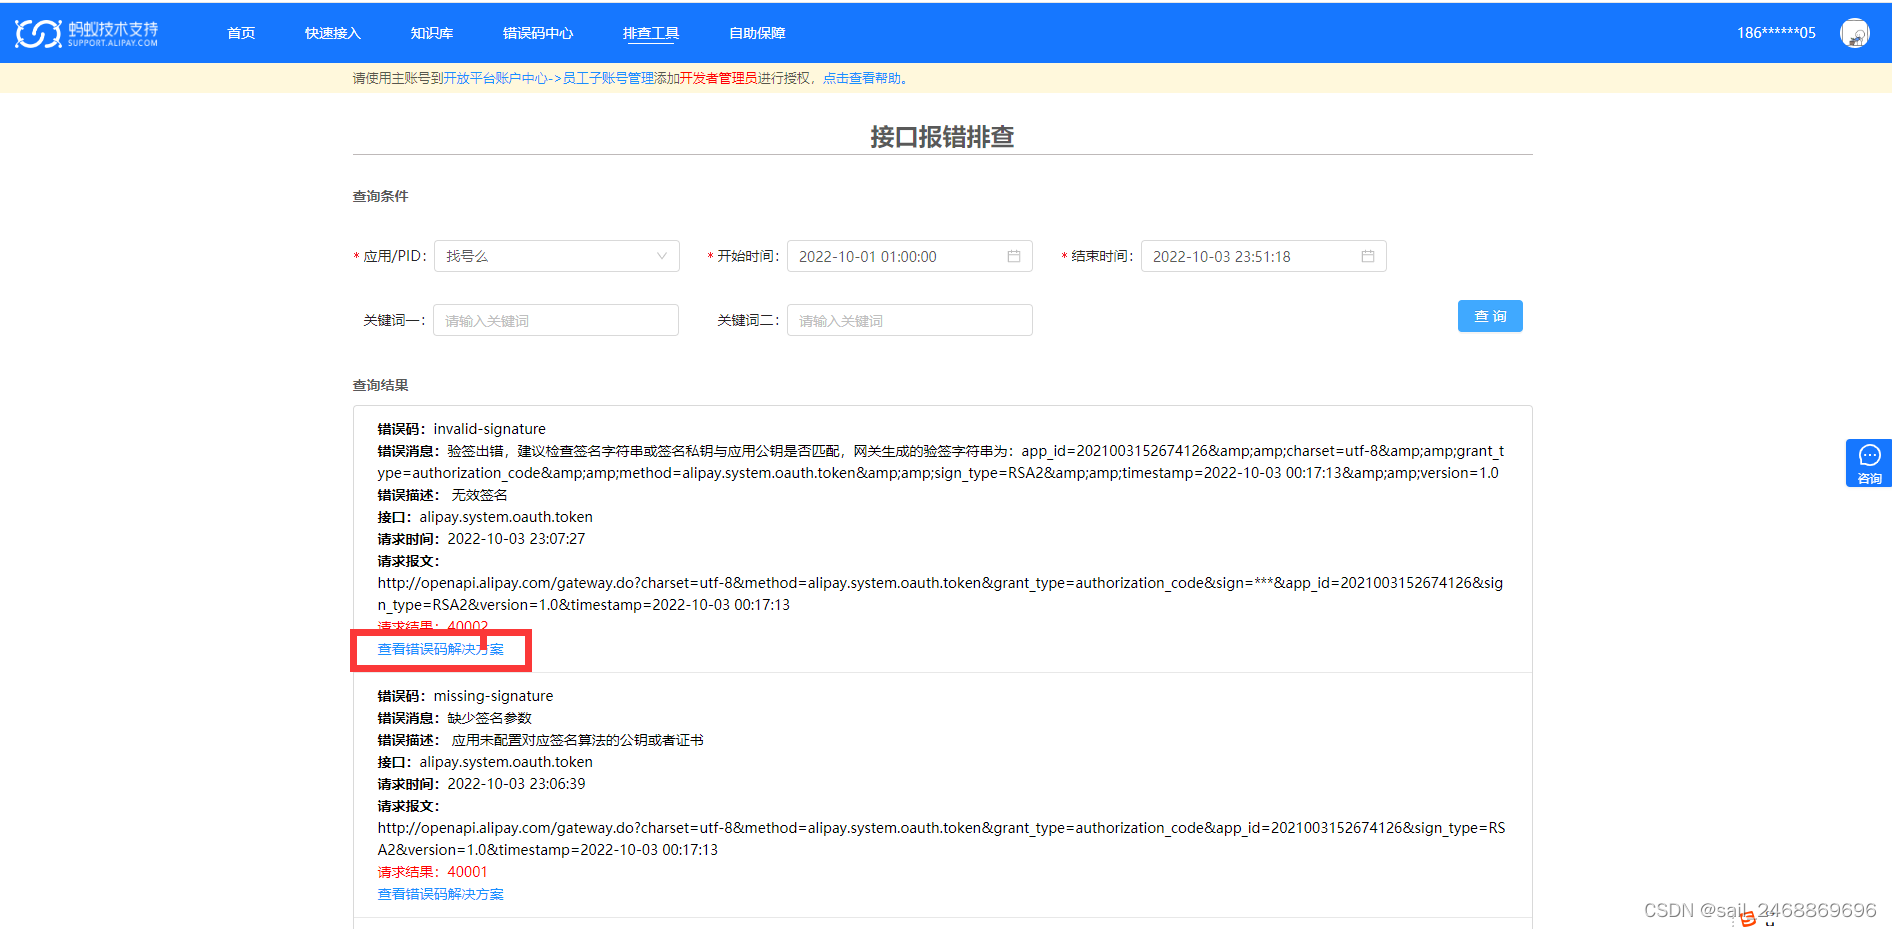The height and width of the screenshot is (929, 1892).
Task: Click the 查询 button
Action: pyautogui.click(x=1490, y=316)
